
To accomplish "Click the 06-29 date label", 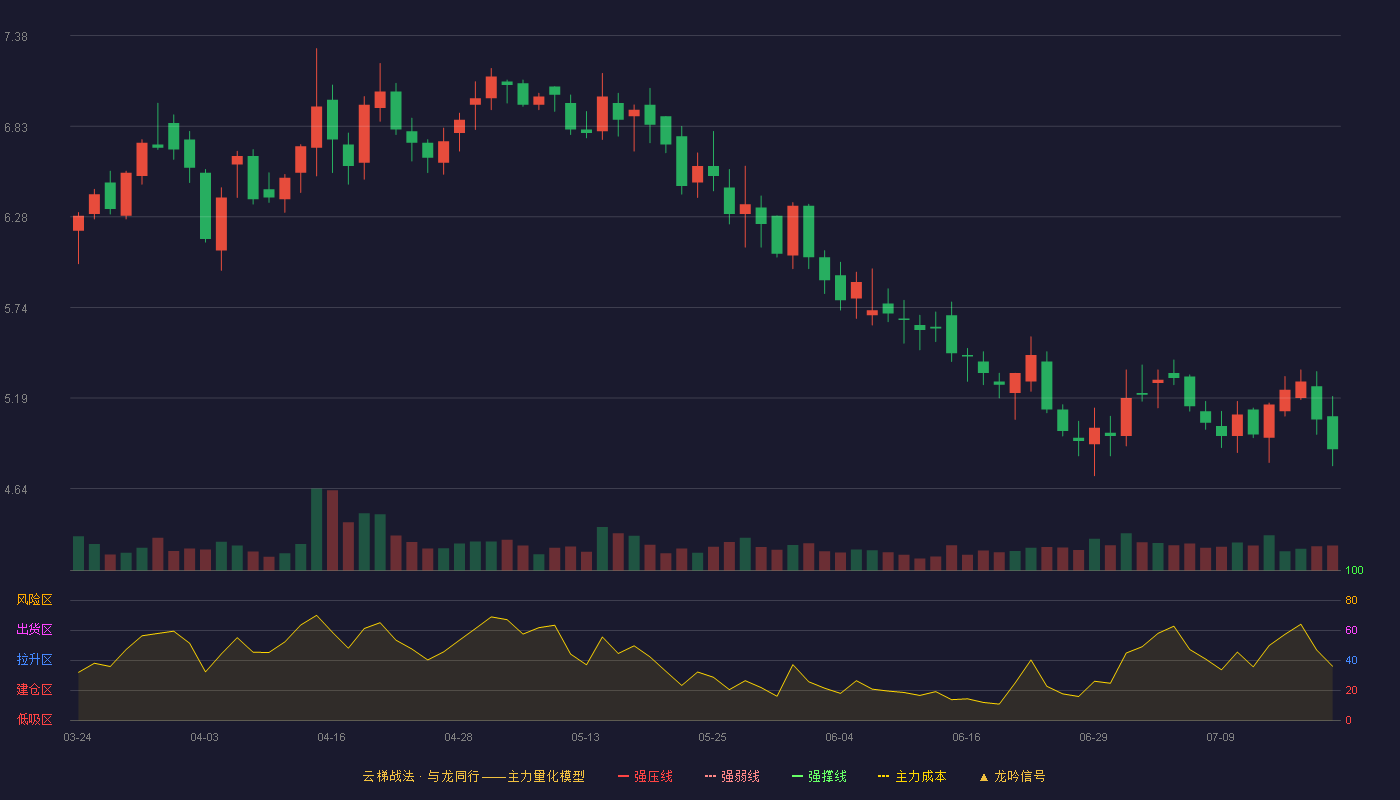I will [x=1093, y=737].
